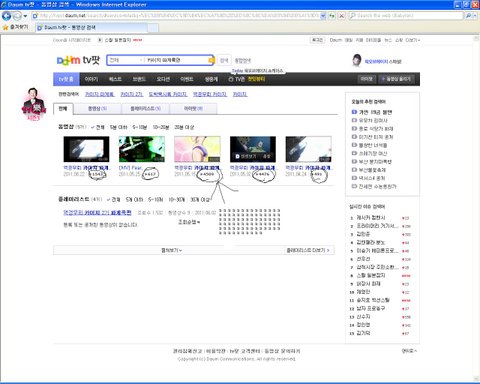Select the 전체 filter under playlists
Image resolution: width=480 pixels, height=384 pixels.
point(113,199)
